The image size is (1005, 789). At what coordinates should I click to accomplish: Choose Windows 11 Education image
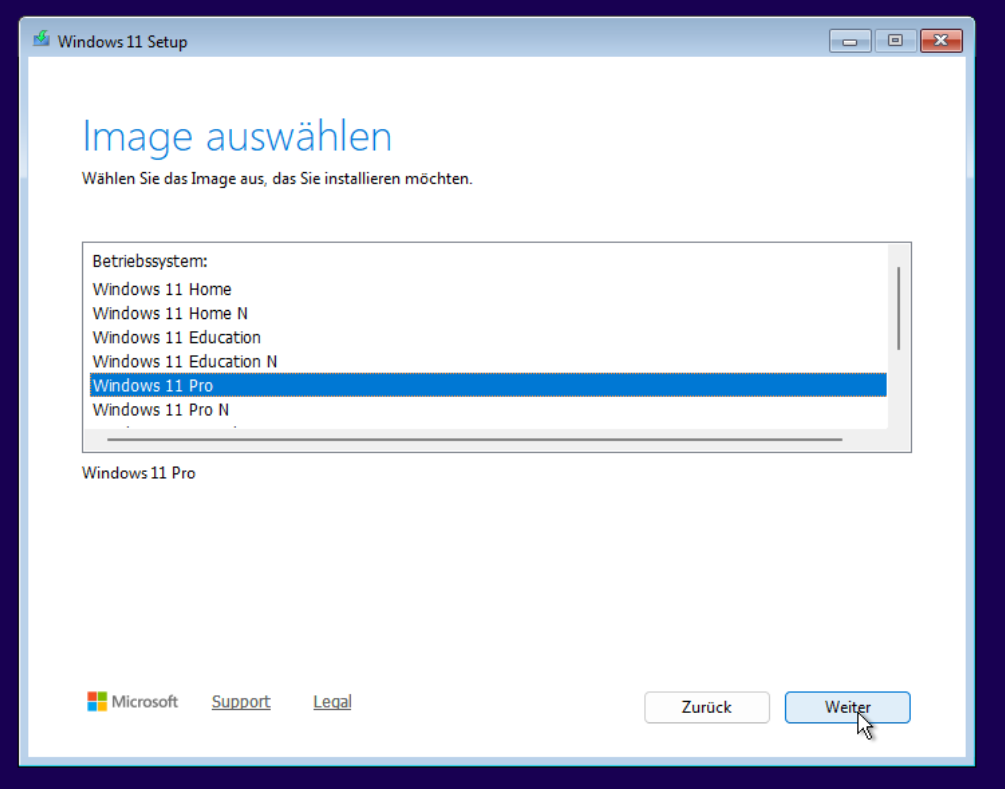coord(488,337)
